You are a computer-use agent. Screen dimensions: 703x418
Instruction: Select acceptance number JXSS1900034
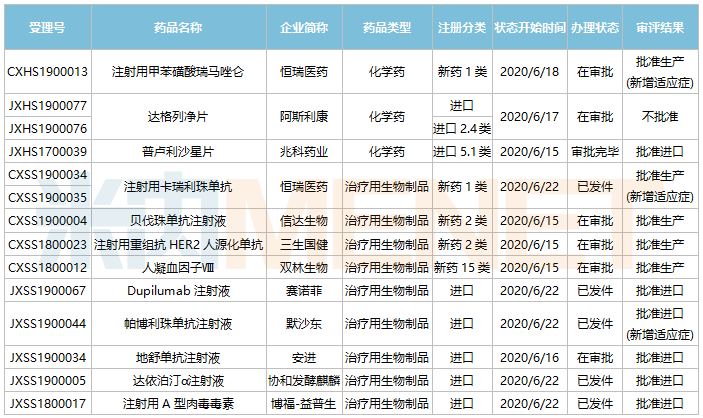tap(48, 357)
